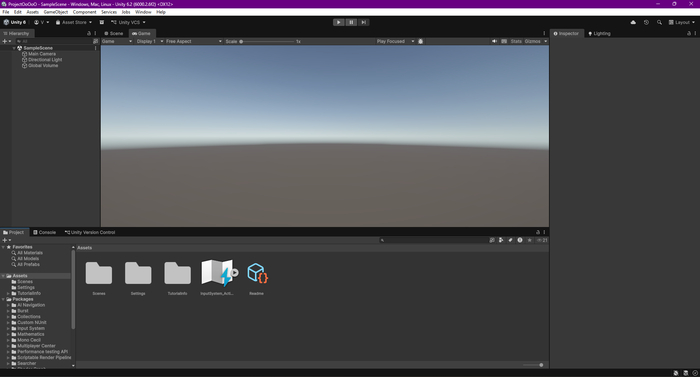The image size is (700, 377).
Task: Open the Inspector panel options menu
Action: [695, 34]
